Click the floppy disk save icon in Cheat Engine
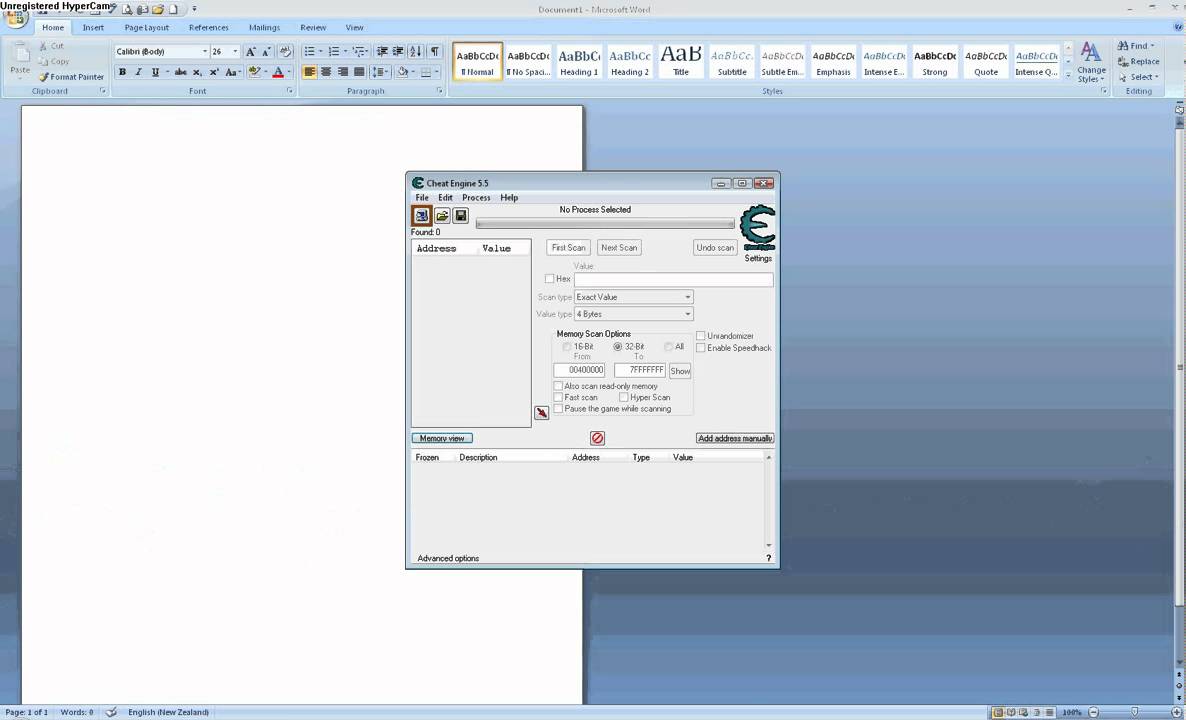1186x720 pixels. pyautogui.click(x=461, y=216)
